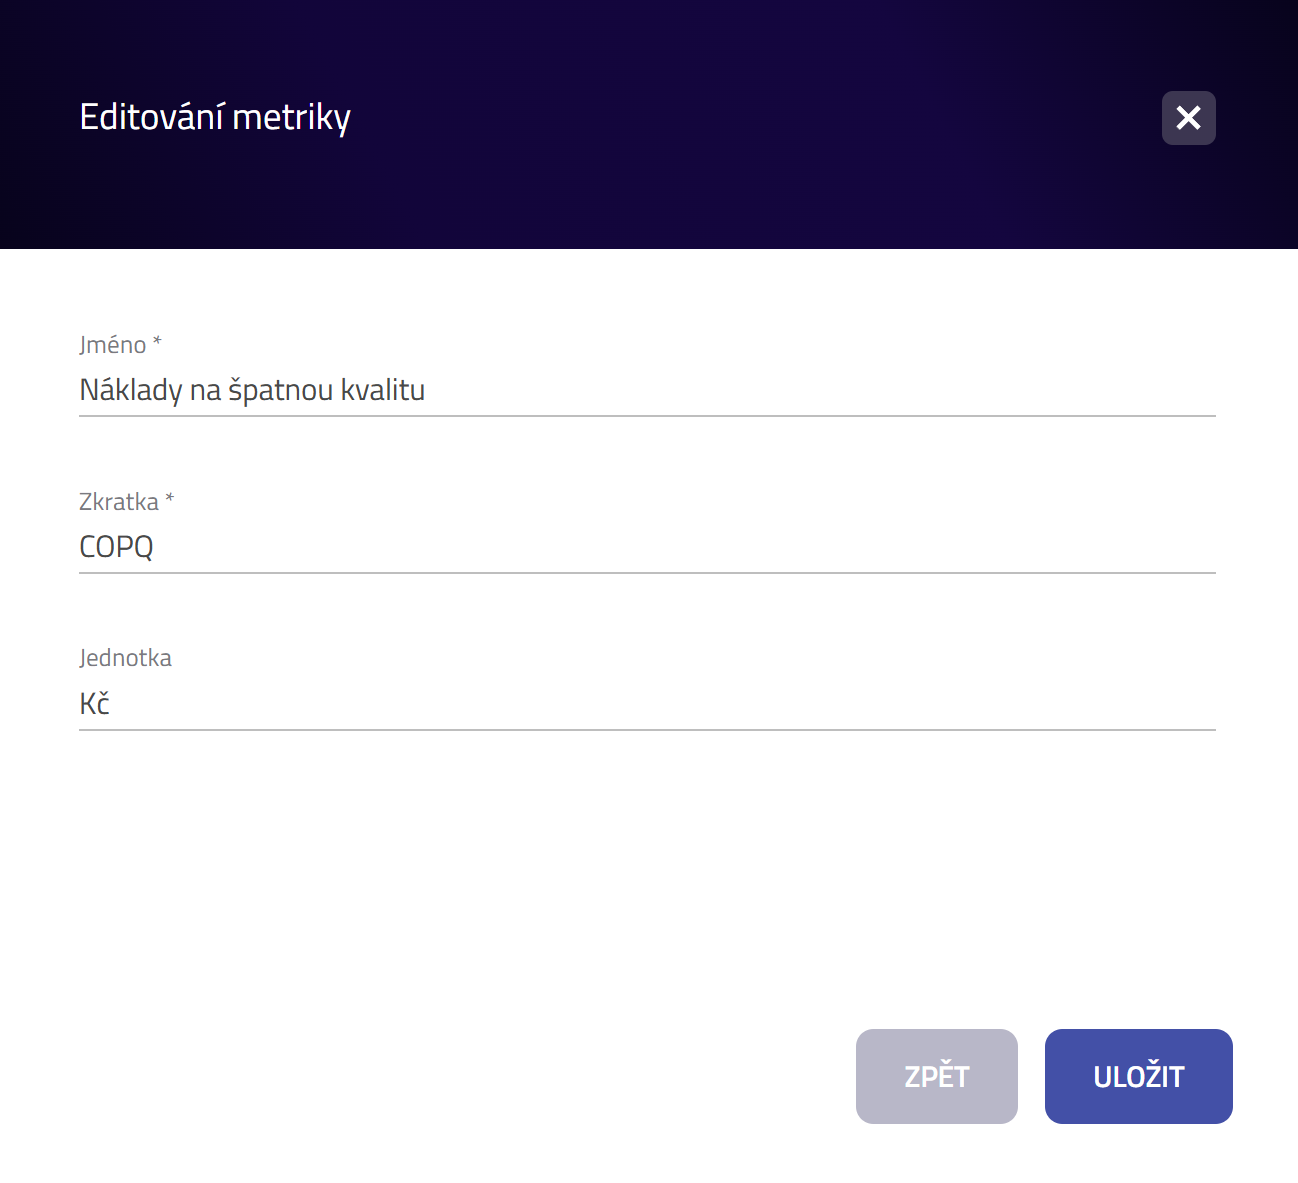
Task: Place cursor in the COPQ text
Action: (x=116, y=547)
